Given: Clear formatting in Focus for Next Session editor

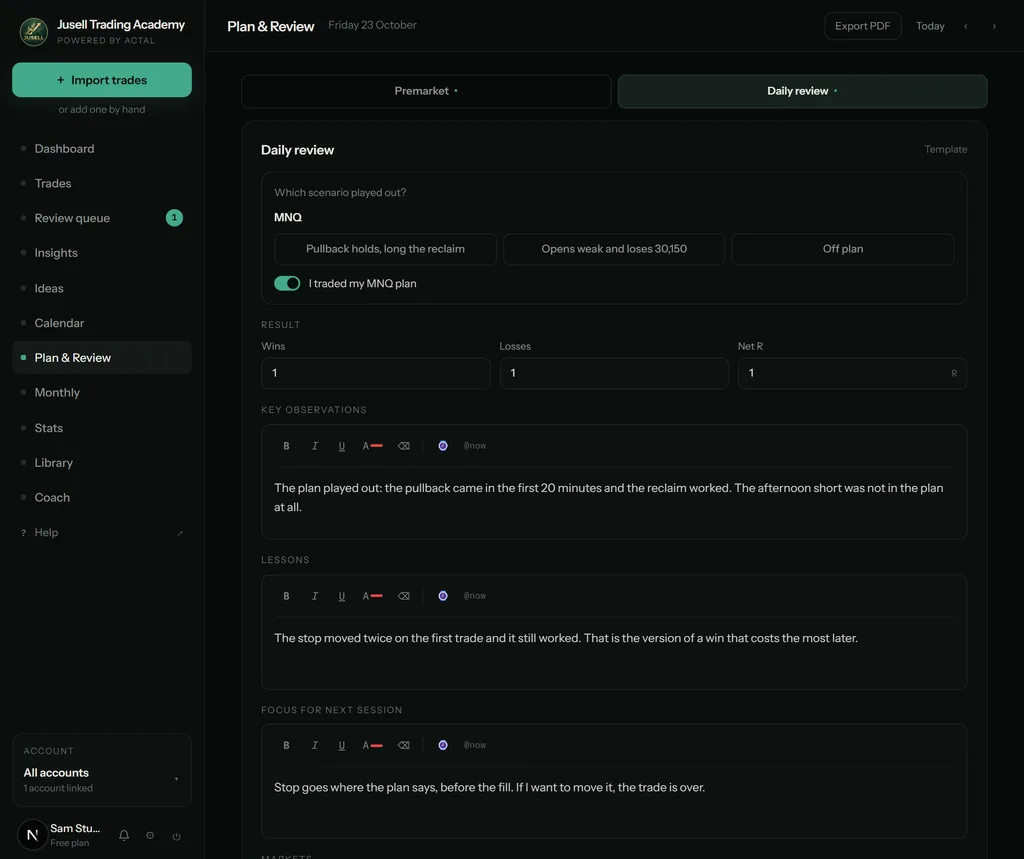Looking at the screenshot, I should click(404, 745).
